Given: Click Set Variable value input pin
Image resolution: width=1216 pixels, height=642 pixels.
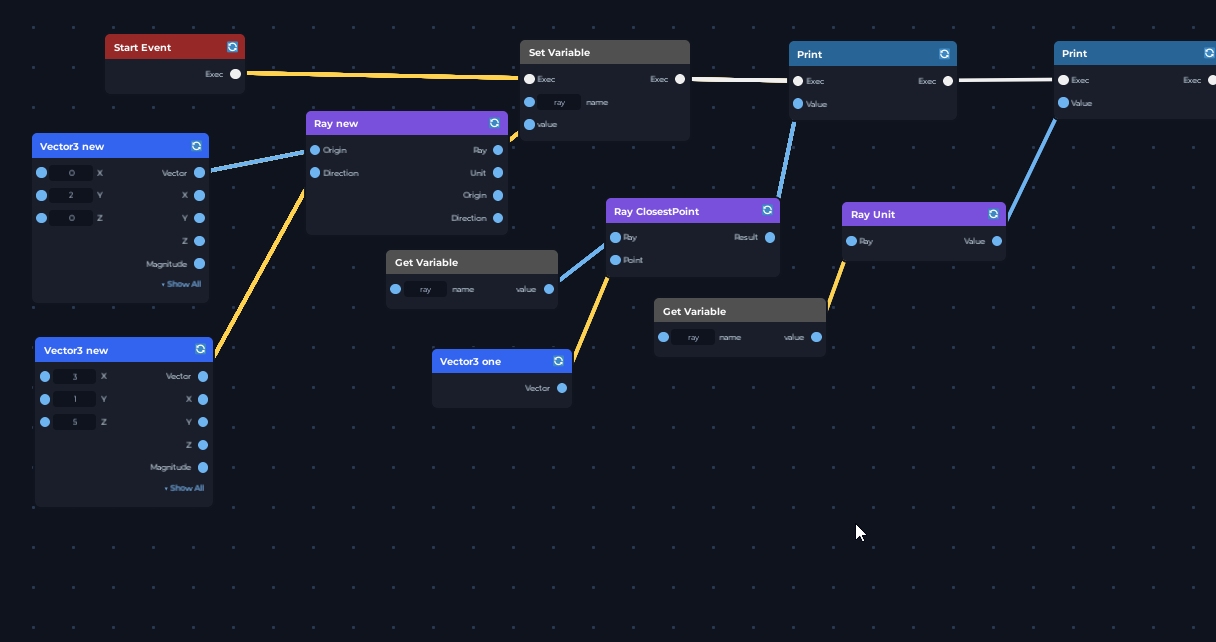Looking at the screenshot, I should (529, 124).
